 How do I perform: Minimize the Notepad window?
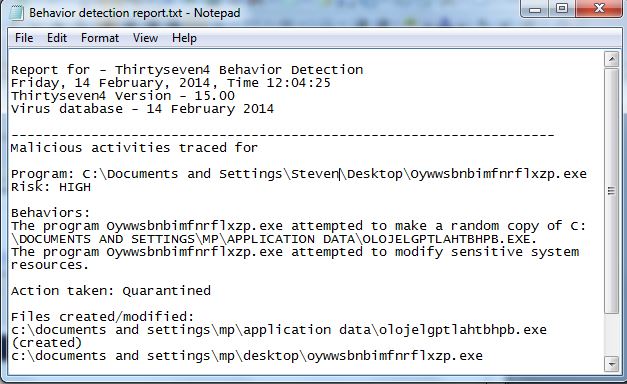tap(535, 9)
